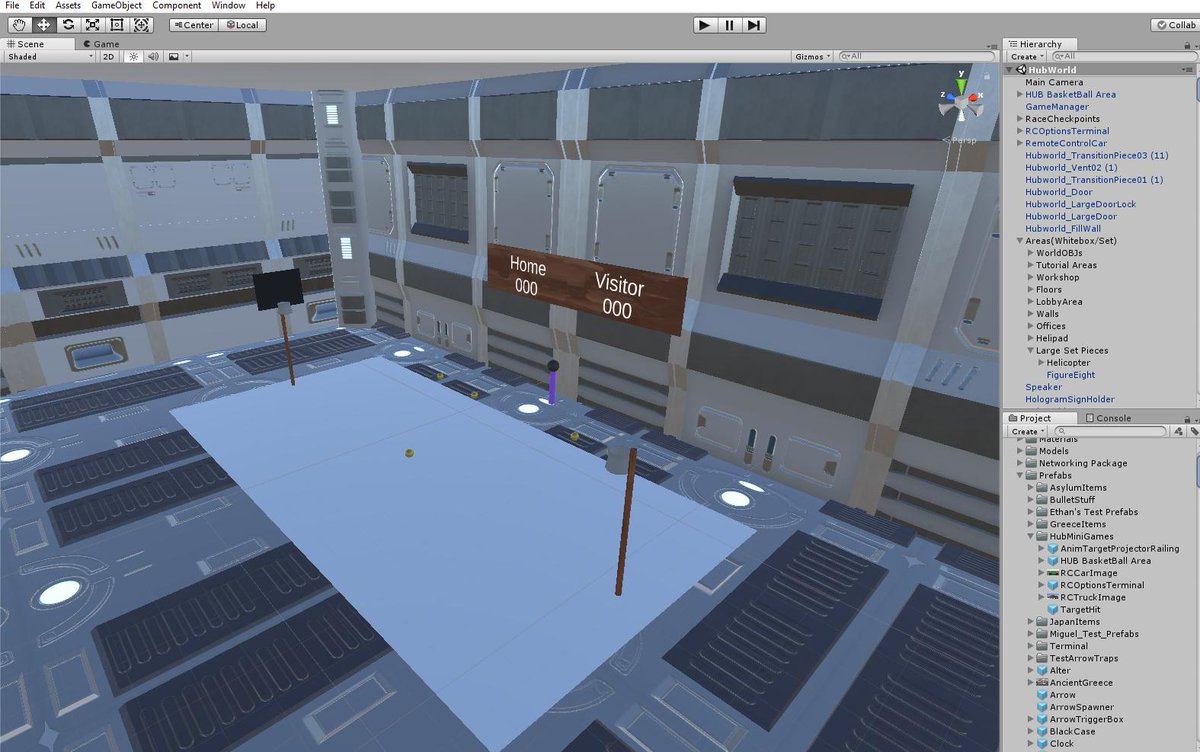Select the Rect transform tool
This screenshot has width=1200, height=752.
(x=117, y=25)
